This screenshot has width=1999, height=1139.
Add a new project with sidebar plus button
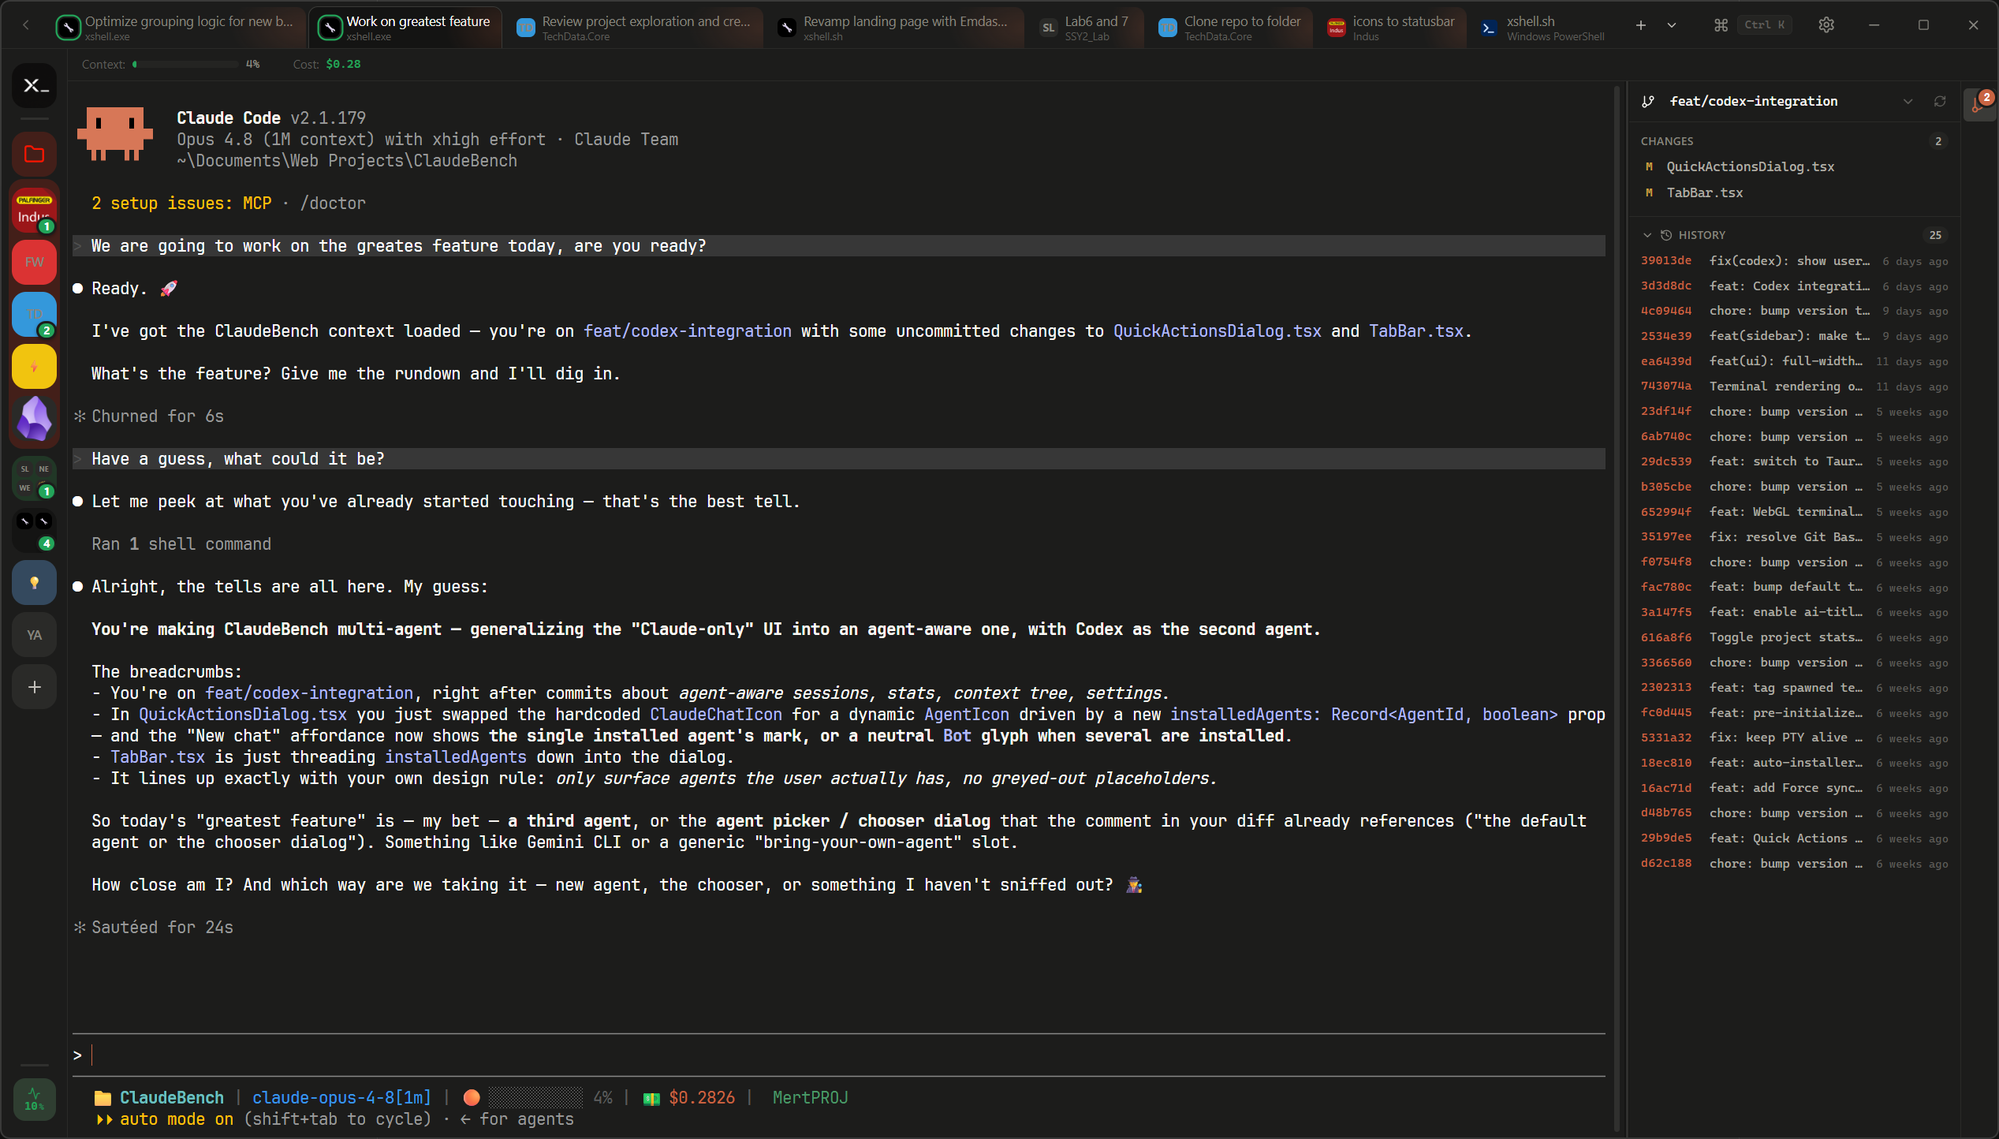coord(34,687)
